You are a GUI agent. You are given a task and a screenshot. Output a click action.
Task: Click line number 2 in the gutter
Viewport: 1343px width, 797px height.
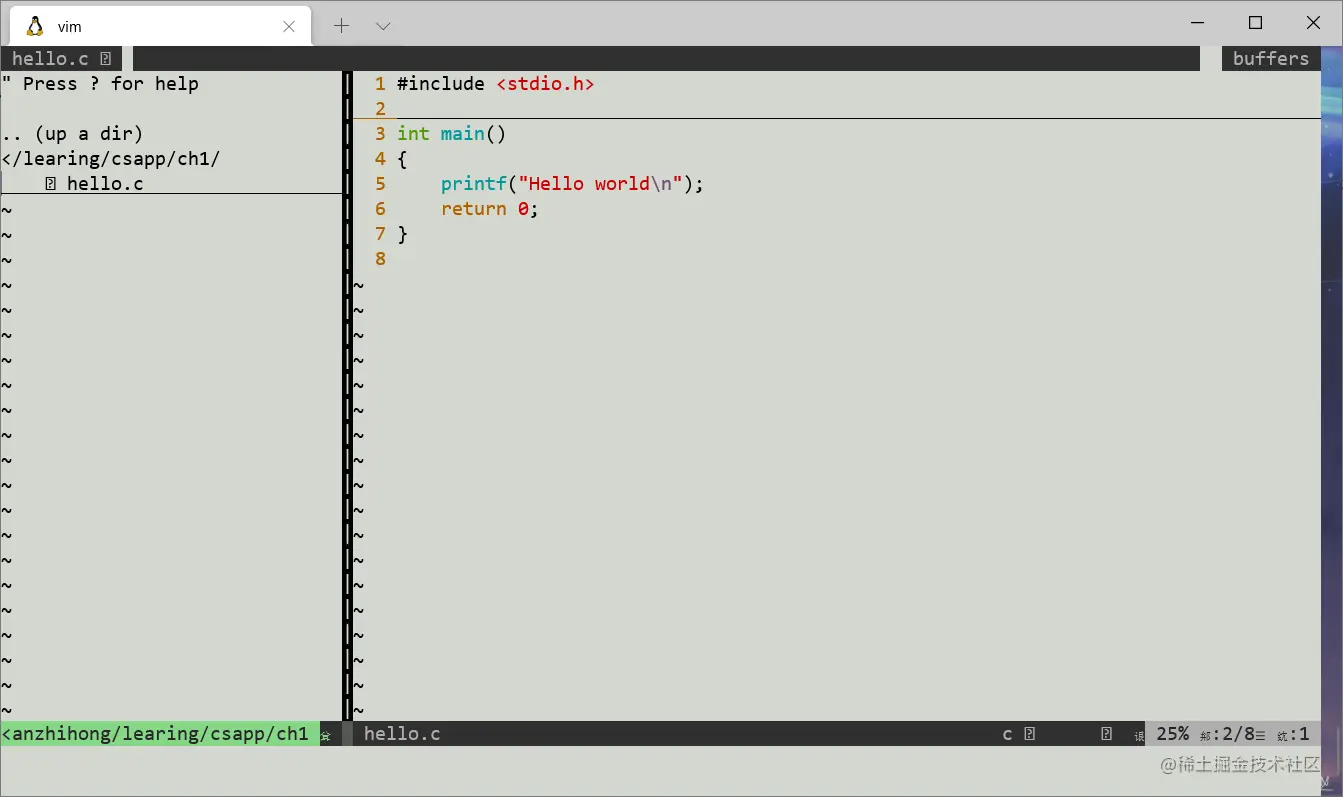click(380, 109)
